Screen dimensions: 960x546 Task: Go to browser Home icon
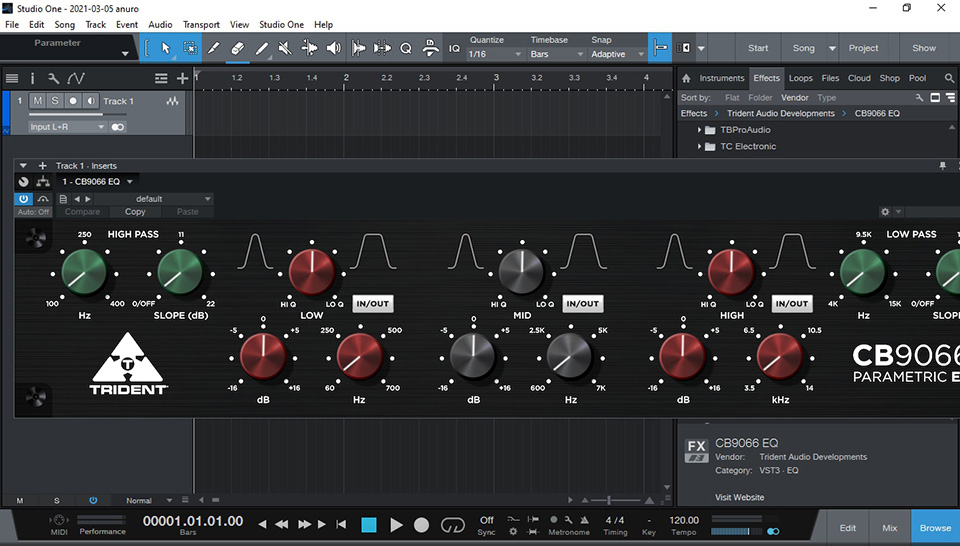click(x=686, y=78)
